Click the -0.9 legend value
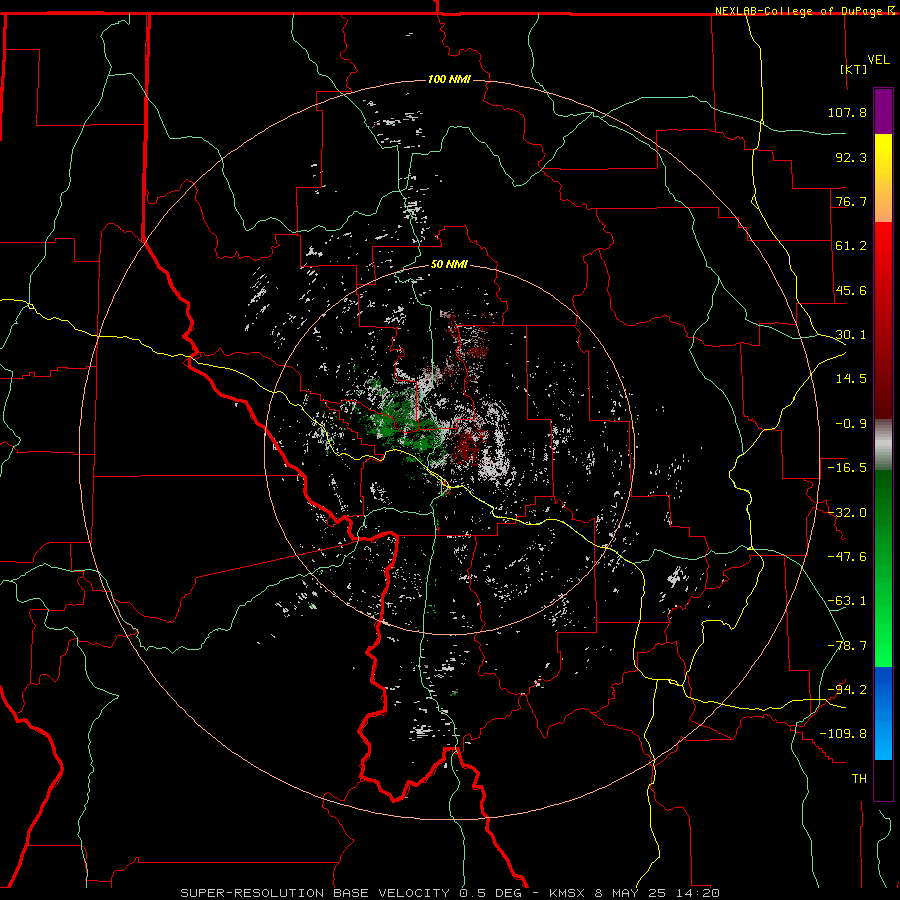 851,424
